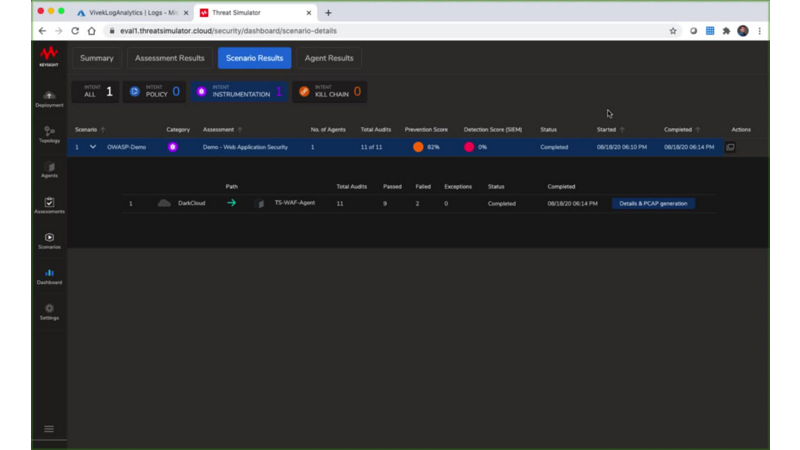Sort by Scenario column arrow

(x=103, y=130)
